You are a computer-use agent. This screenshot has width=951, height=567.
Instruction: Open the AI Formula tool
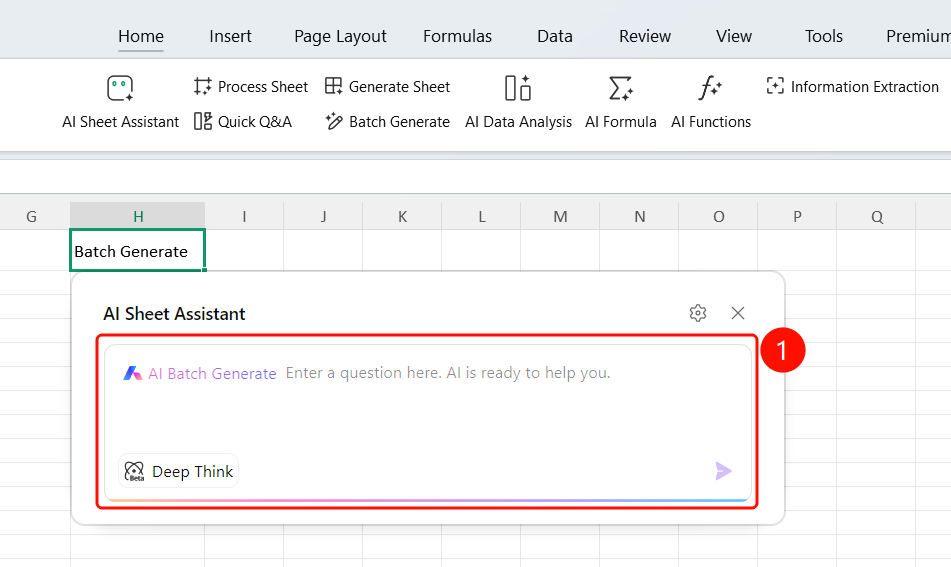coord(620,103)
